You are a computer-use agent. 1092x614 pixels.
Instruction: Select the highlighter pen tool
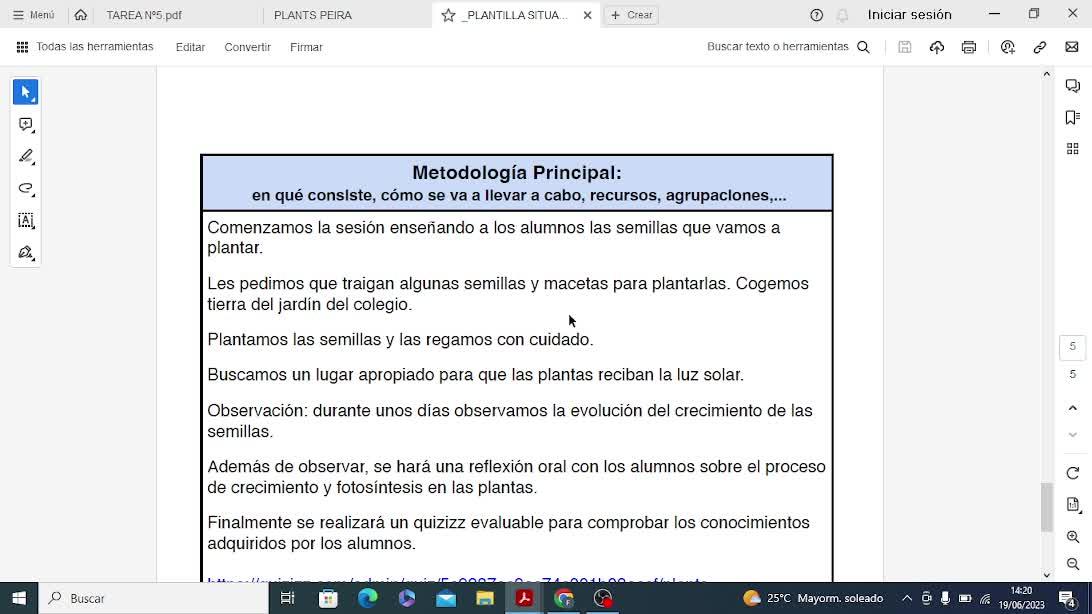tap(26, 157)
